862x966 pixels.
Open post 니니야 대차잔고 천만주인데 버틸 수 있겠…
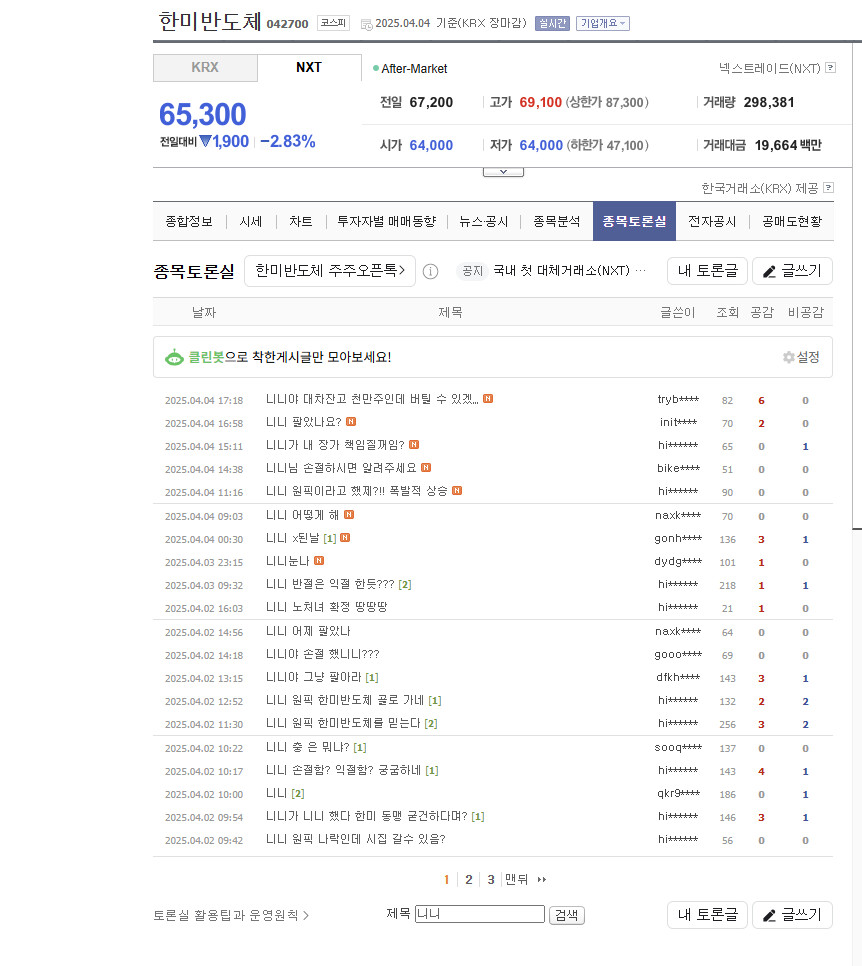pyautogui.click(x=372, y=399)
